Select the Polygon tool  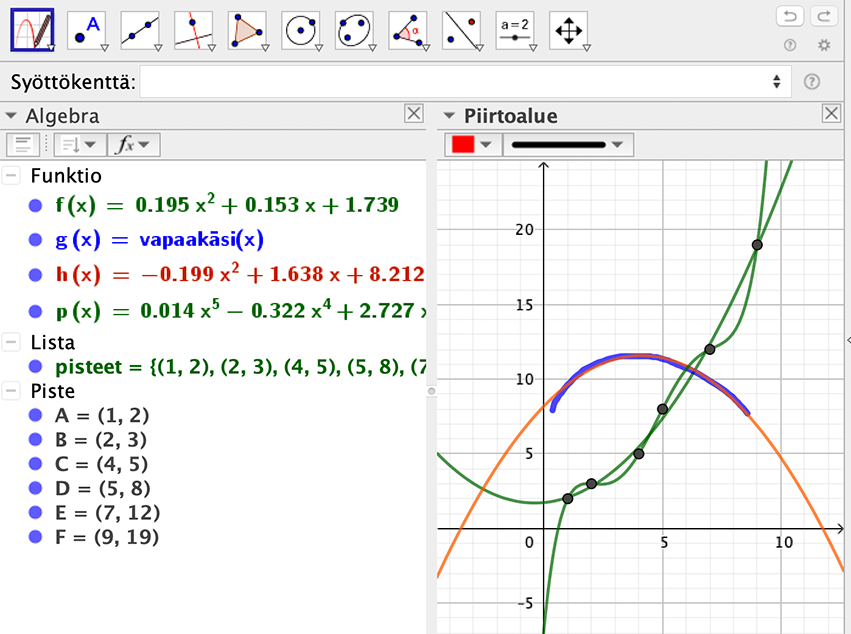pos(247,31)
